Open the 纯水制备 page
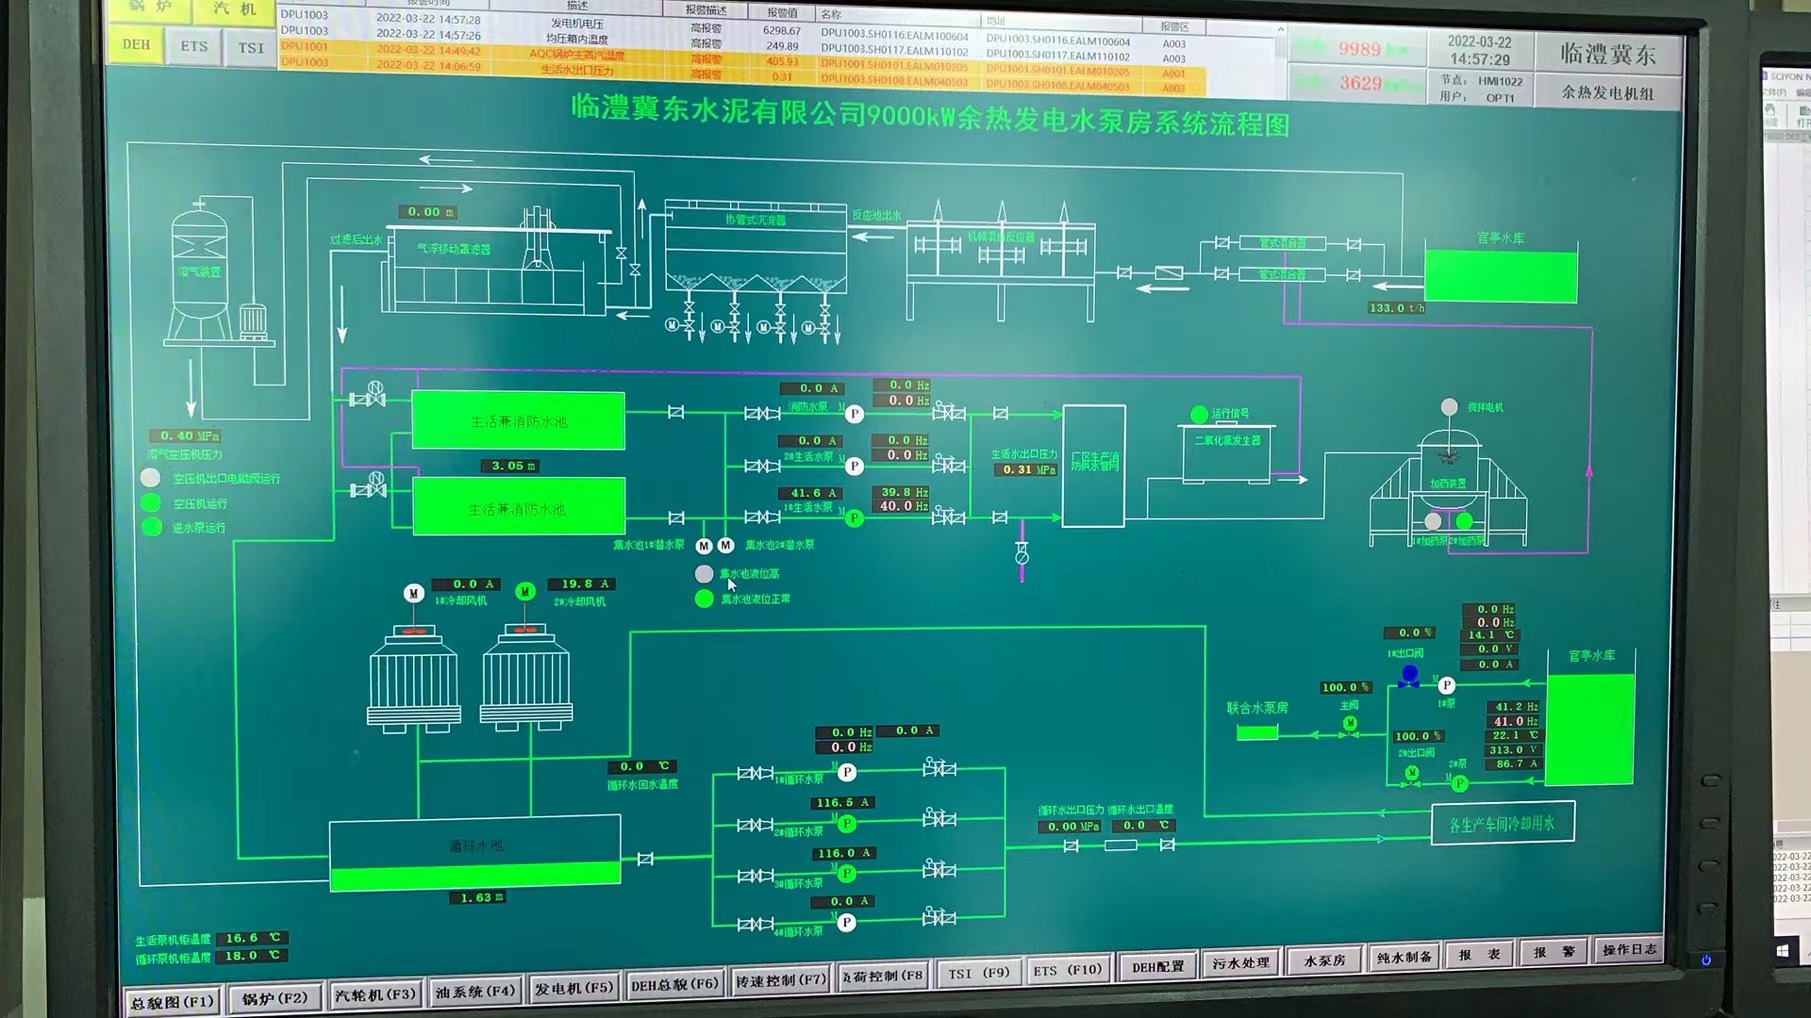 pos(1404,956)
